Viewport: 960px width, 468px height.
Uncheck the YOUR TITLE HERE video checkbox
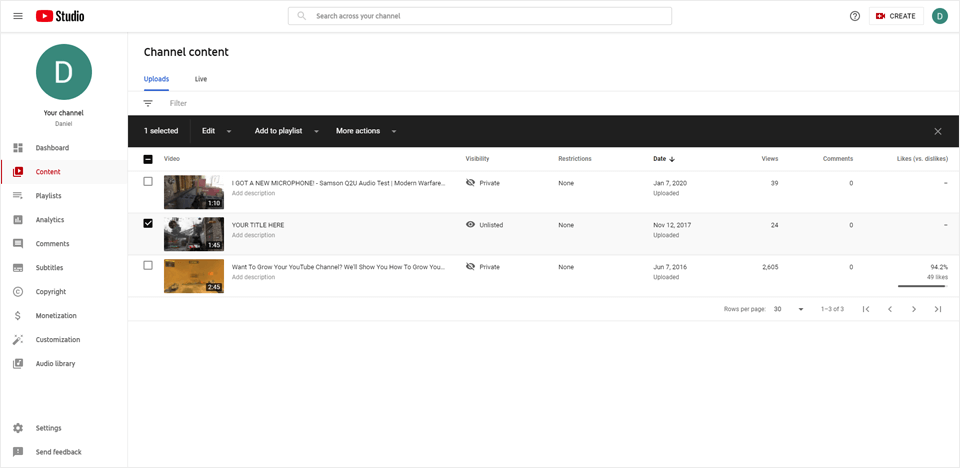pos(148,223)
